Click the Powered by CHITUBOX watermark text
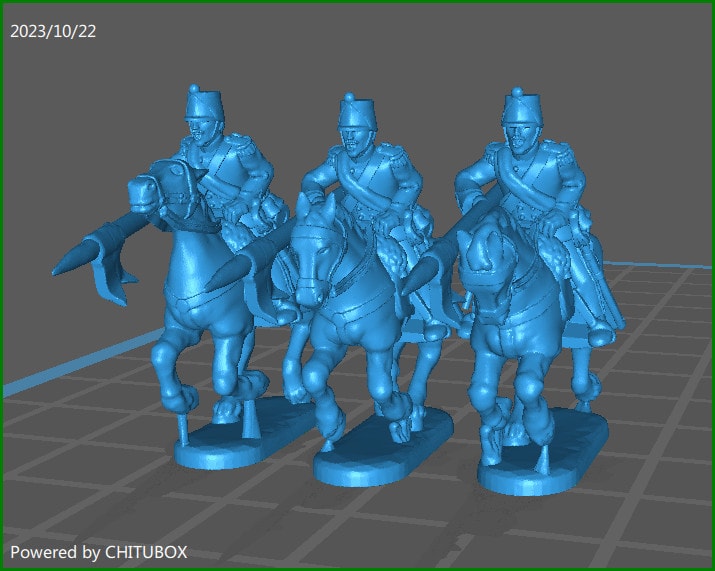 point(98,551)
